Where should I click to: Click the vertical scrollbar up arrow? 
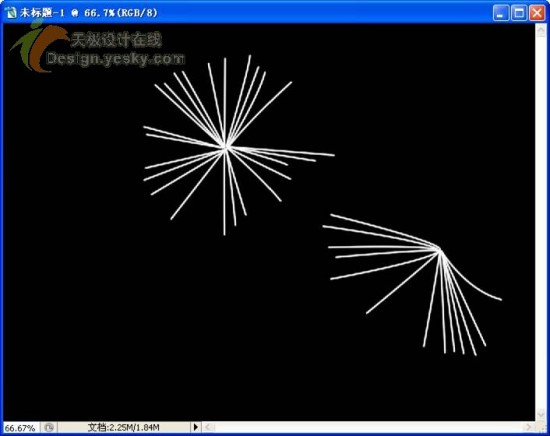(541, 30)
